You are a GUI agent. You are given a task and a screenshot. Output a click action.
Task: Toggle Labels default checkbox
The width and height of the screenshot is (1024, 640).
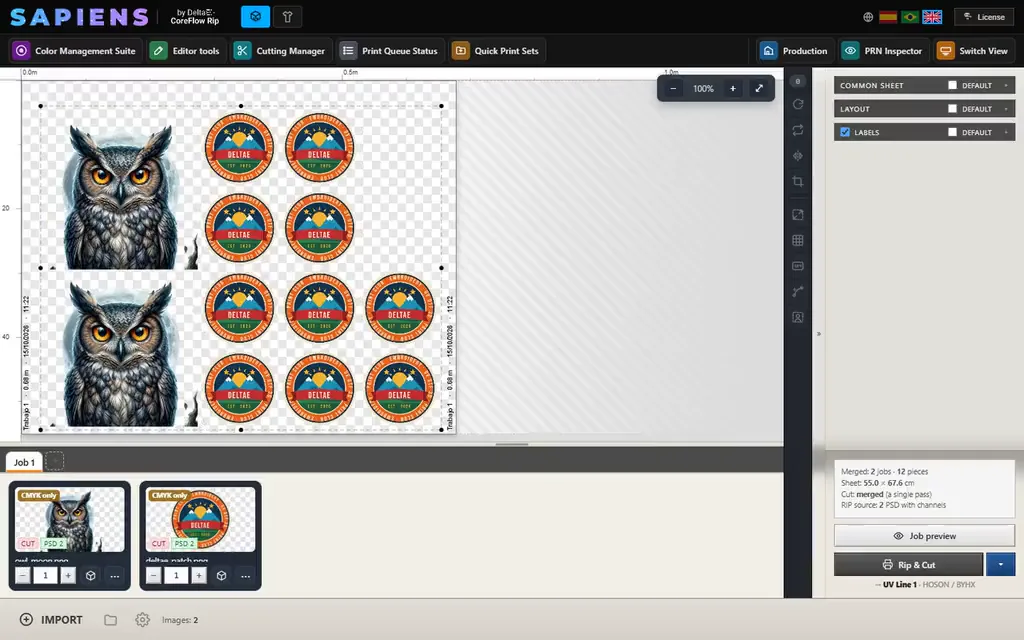[x=952, y=132]
